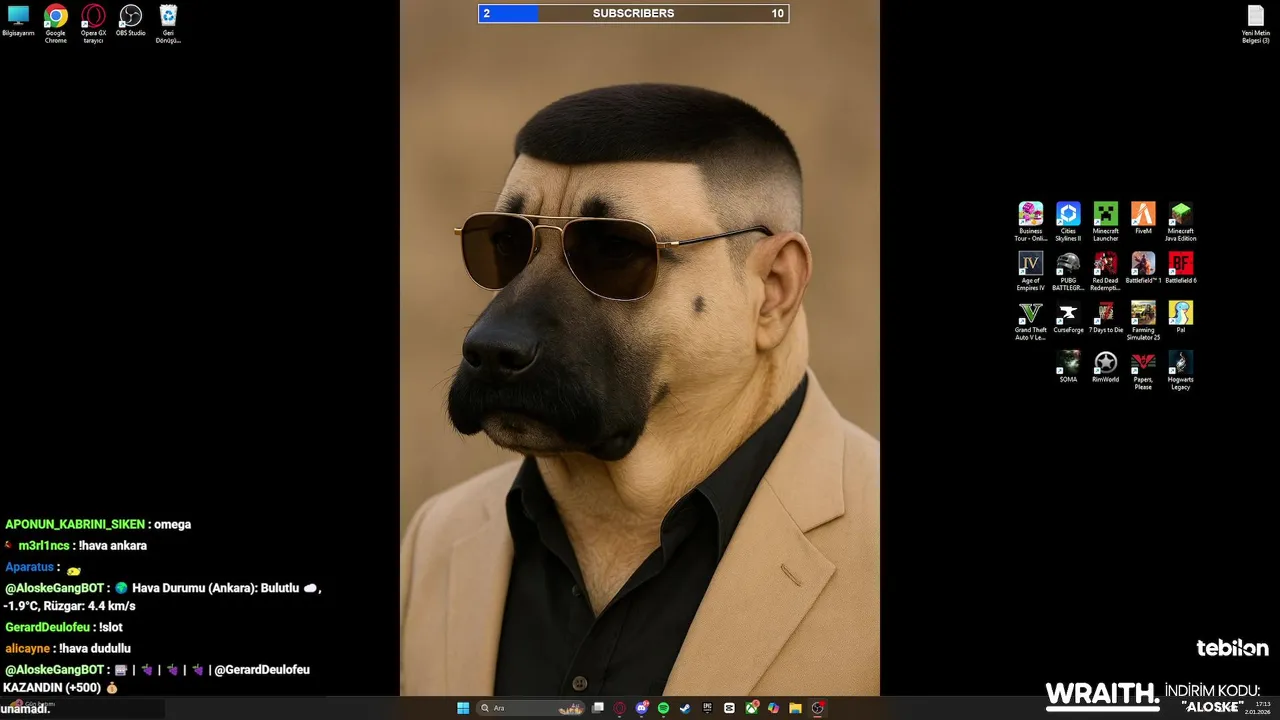Select the Minecraft Java Edition shortcut
This screenshot has height=720, width=1280.
1180,222
